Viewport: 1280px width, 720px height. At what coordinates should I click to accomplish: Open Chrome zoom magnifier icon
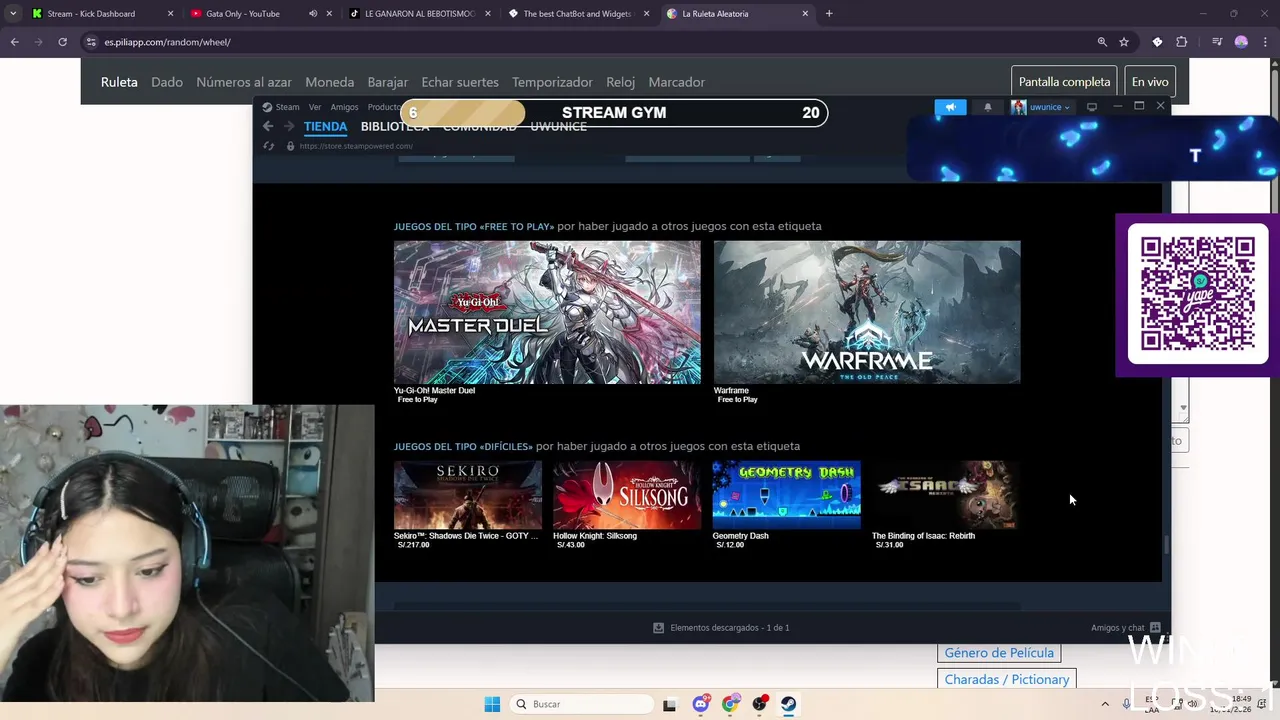coord(1102,42)
